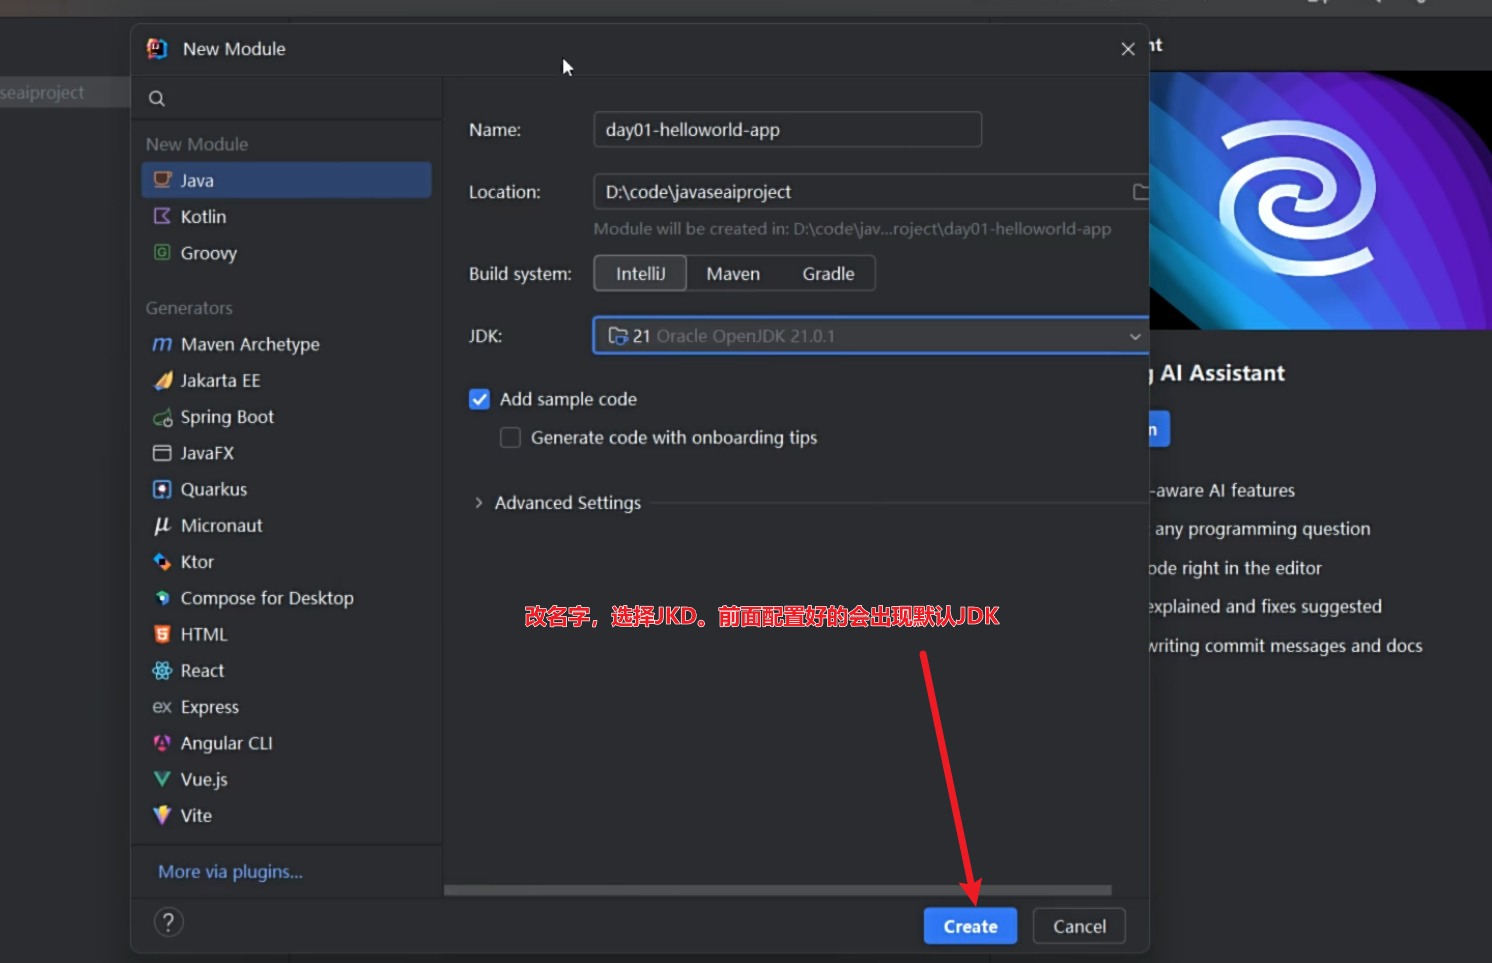Select the Java module type icon
The image size is (1492, 963).
[162, 180]
